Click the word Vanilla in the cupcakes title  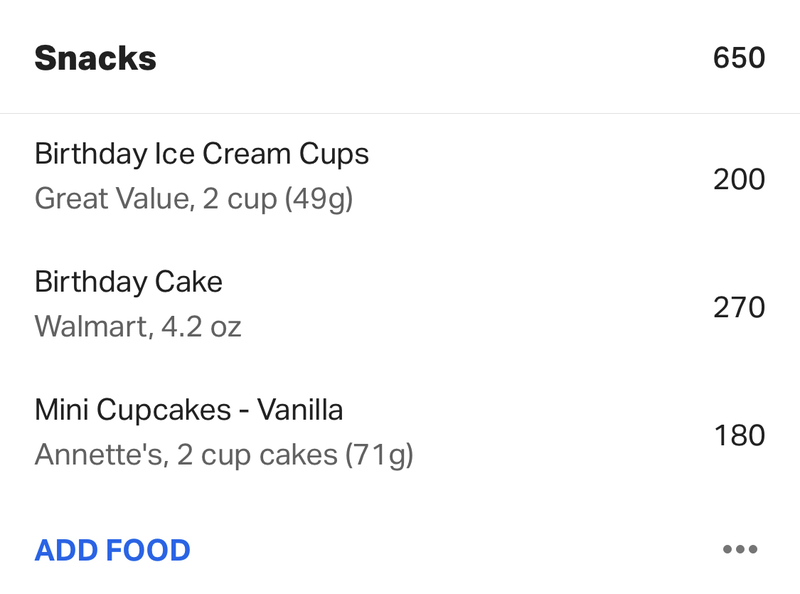tap(299, 409)
